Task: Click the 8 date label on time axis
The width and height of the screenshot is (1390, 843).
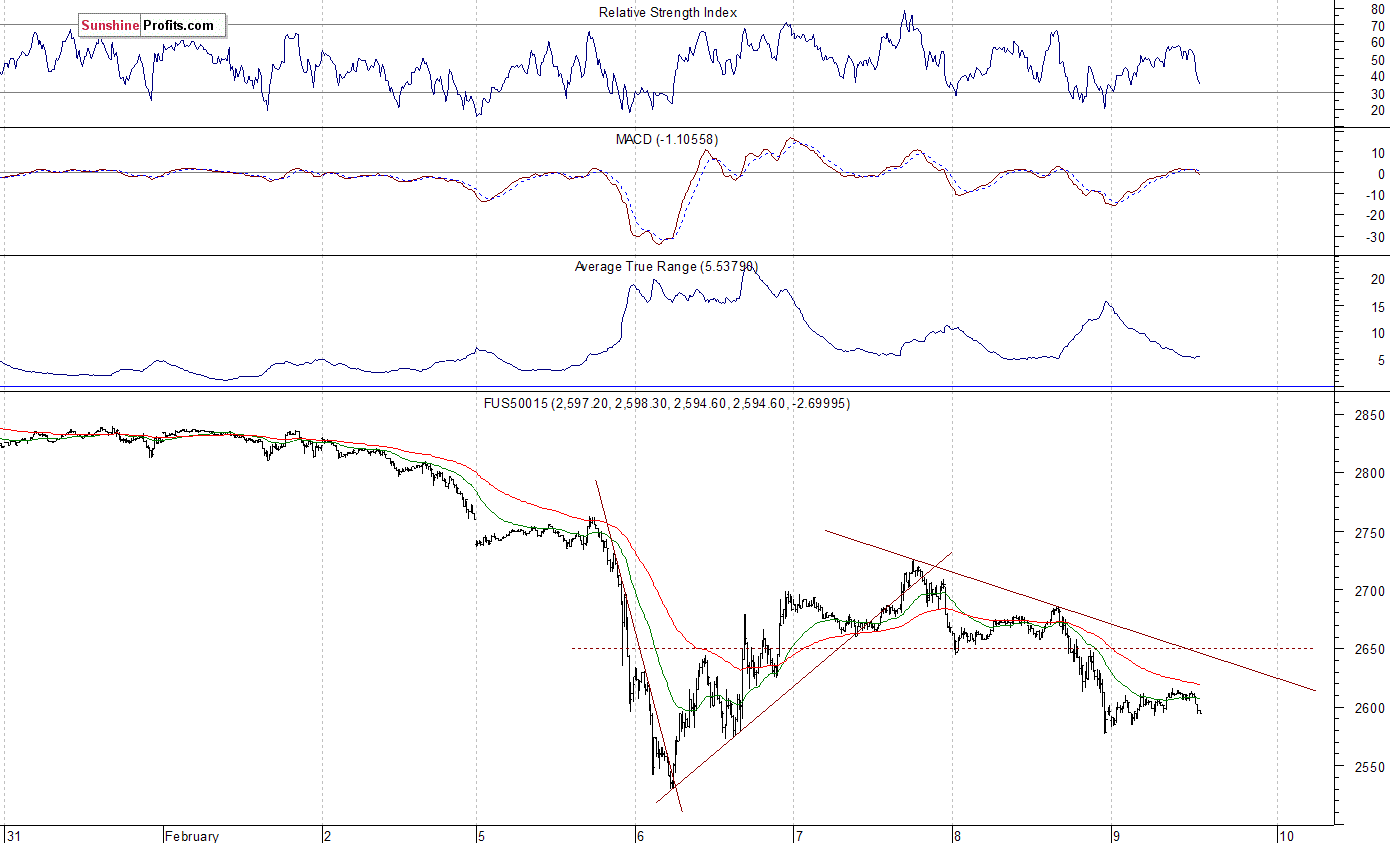Action: pyautogui.click(x=957, y=835)
